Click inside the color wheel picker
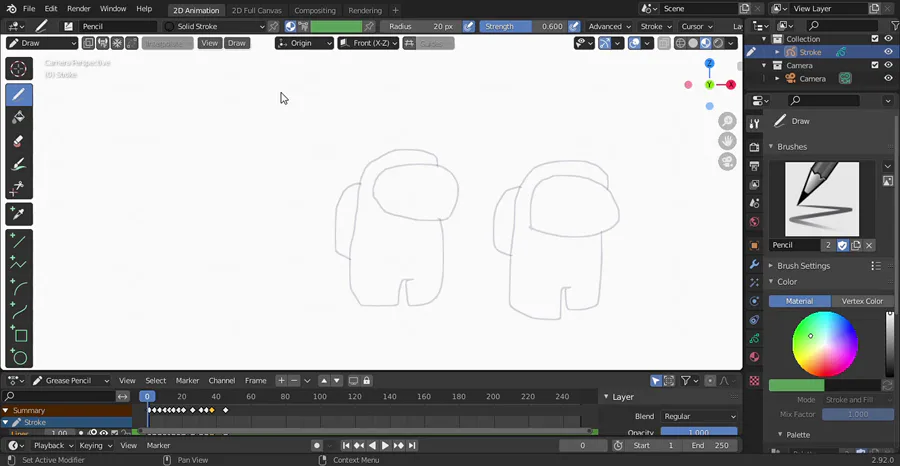Viewport: 900px width, 466px height. (x=825, y=344)
